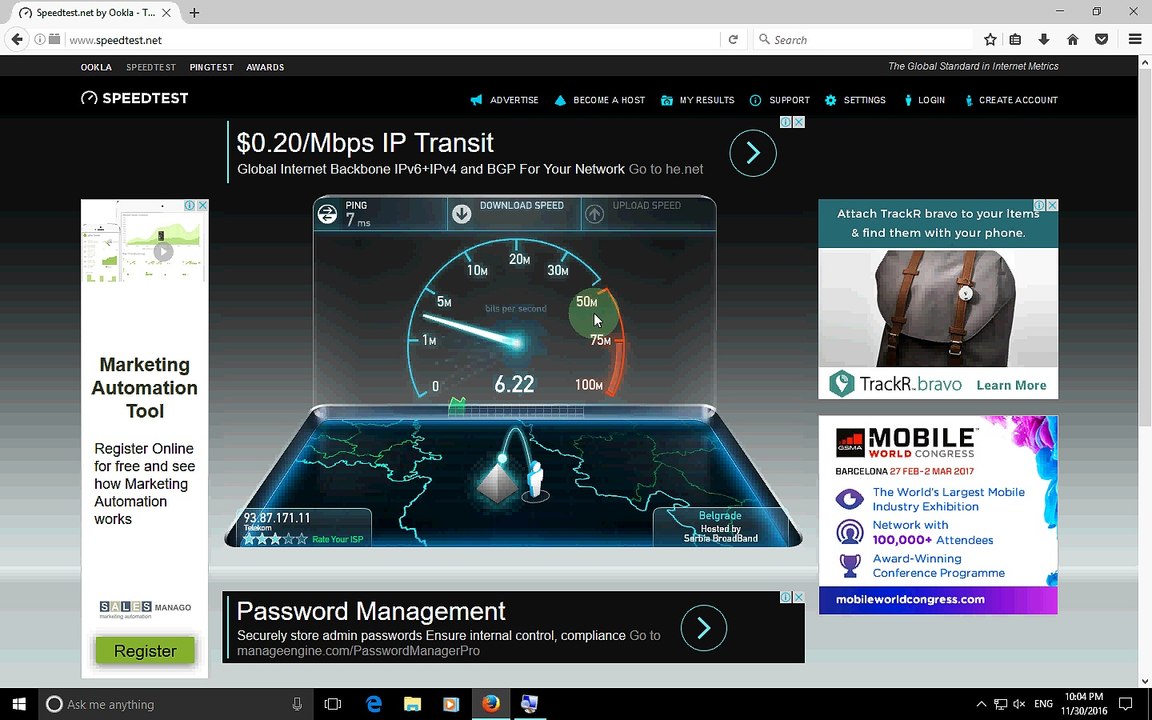Click the user figure icon on map
Image resolution: width=1152 pixels, height=720 pixels.
point(536,480)
